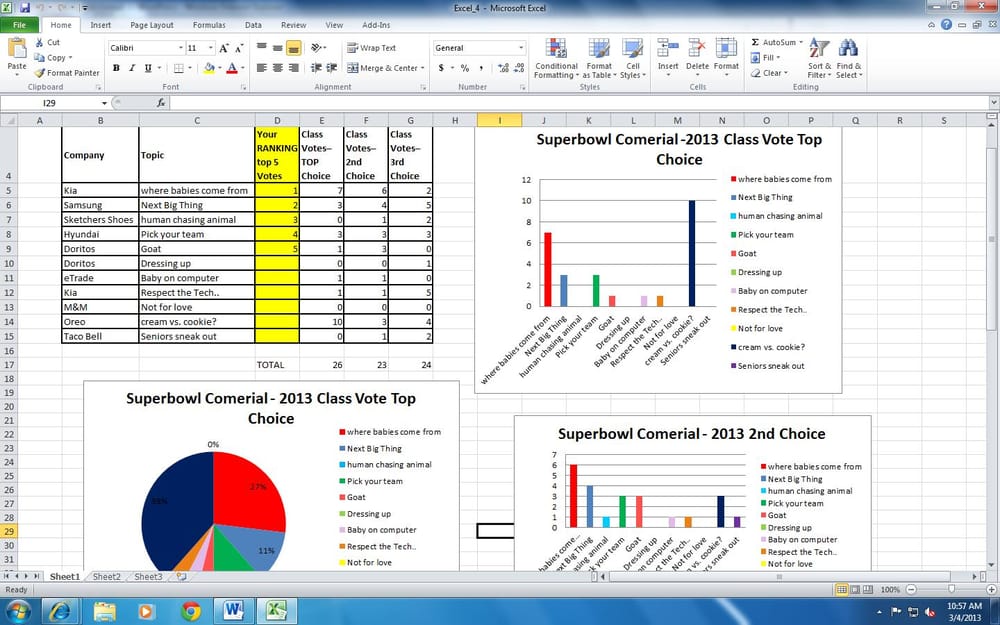Click the Delete cells icon
This screenshot has width=1000, height=625.
[697, 48]
